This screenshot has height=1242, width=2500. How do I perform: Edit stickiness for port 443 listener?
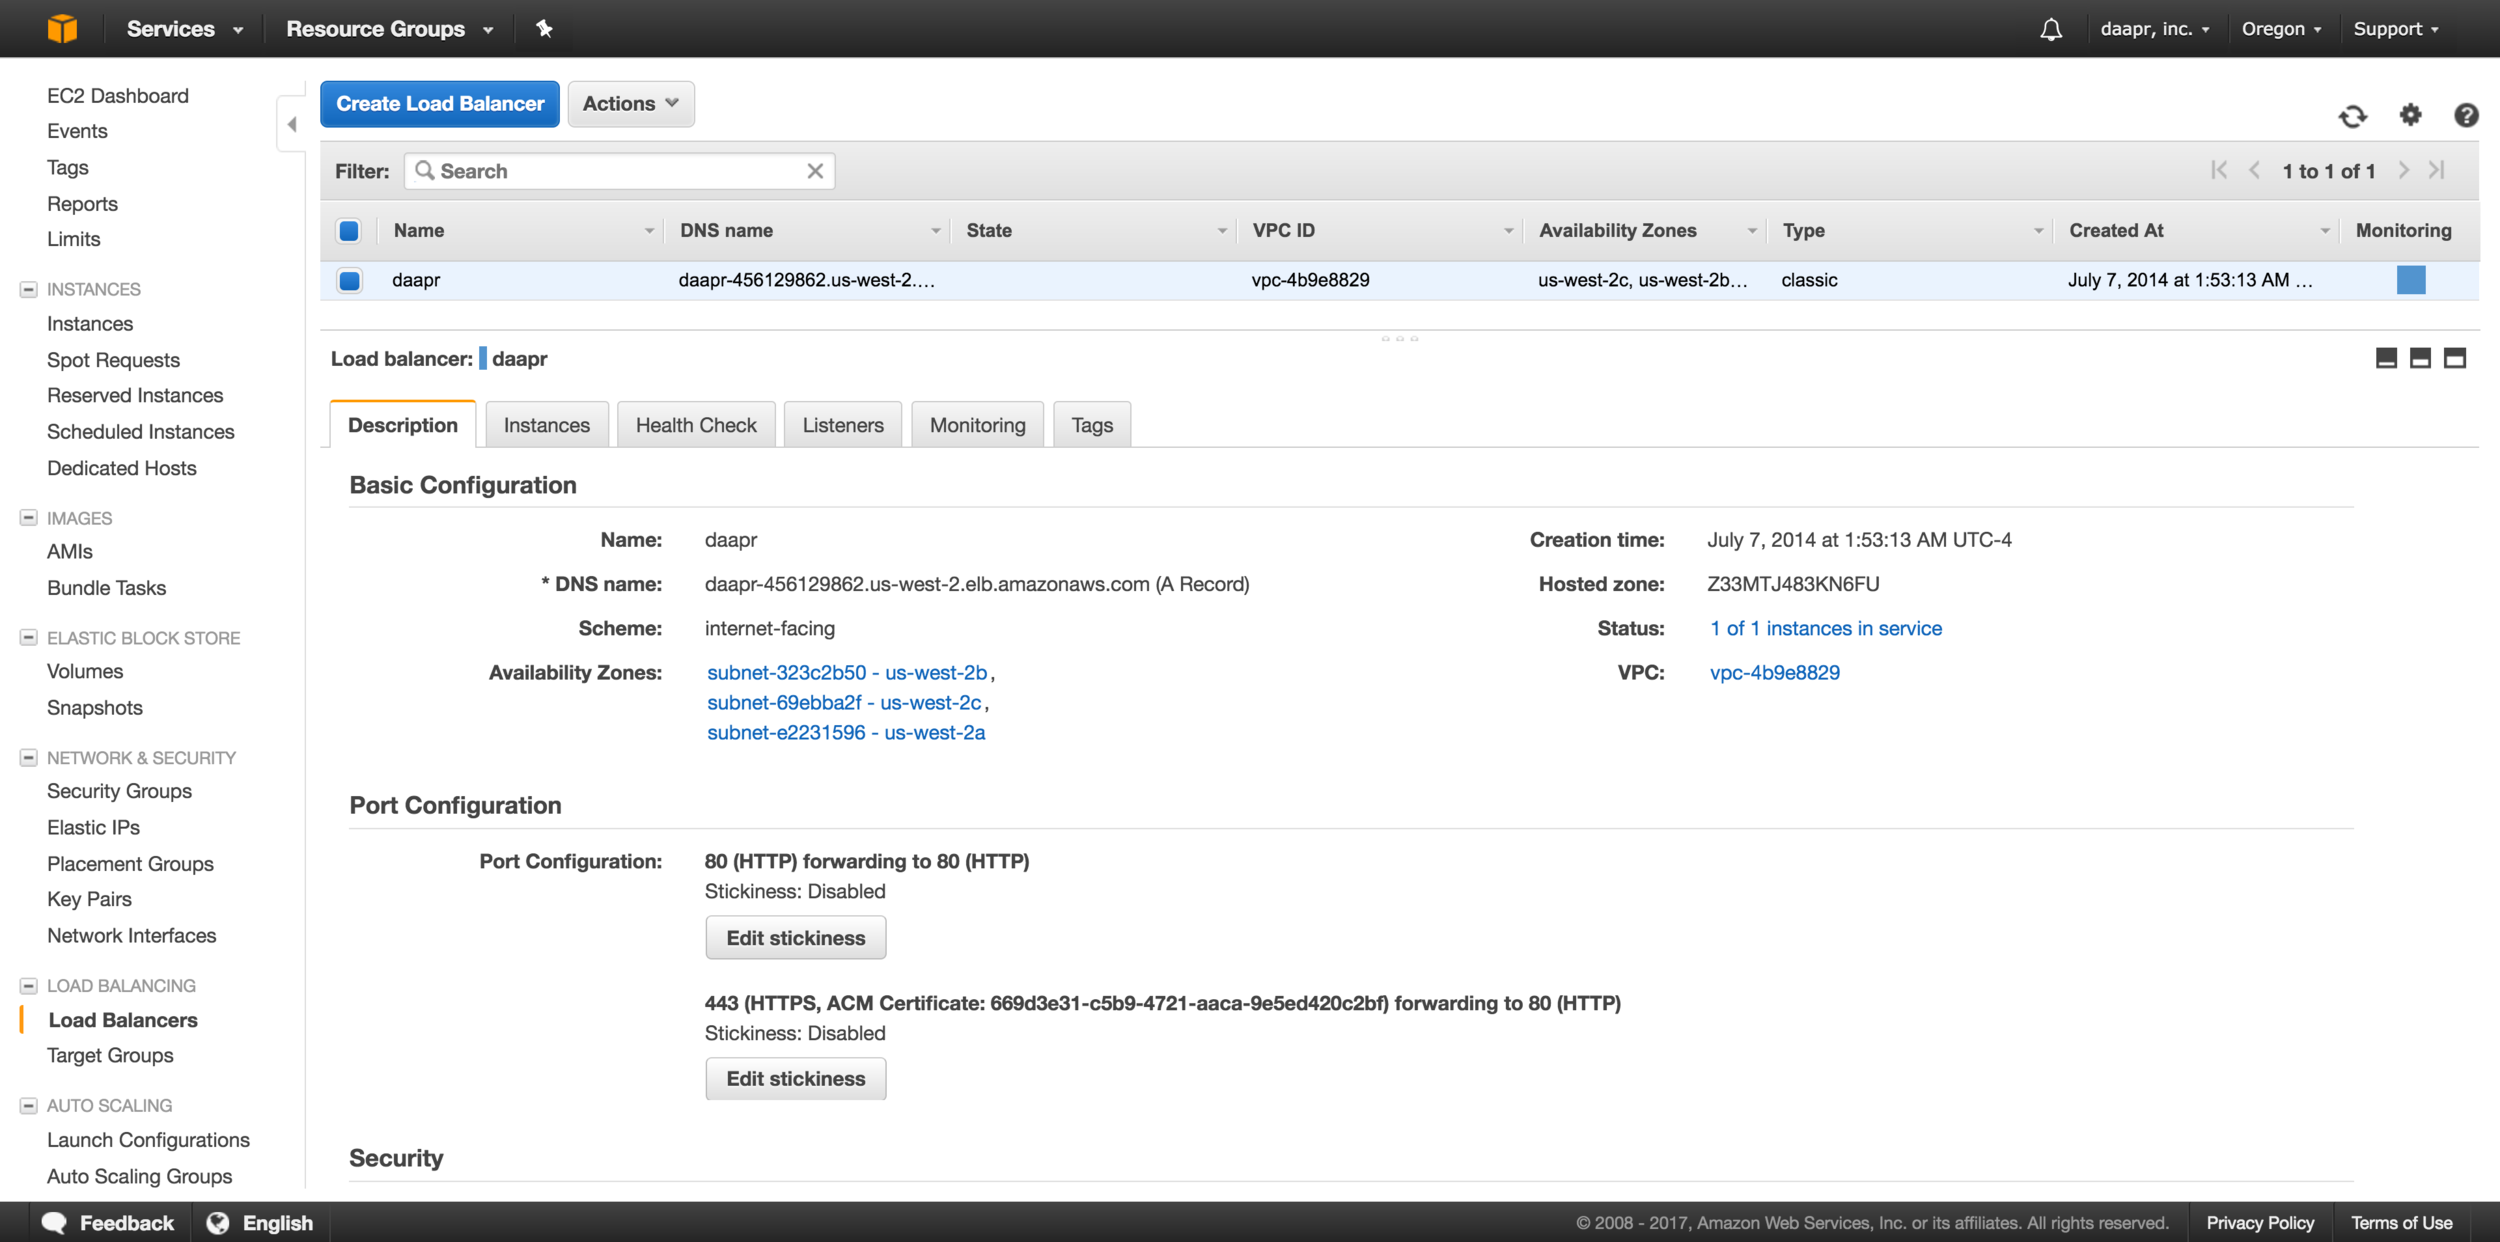pyautogui.click(x=796, y=1079)
